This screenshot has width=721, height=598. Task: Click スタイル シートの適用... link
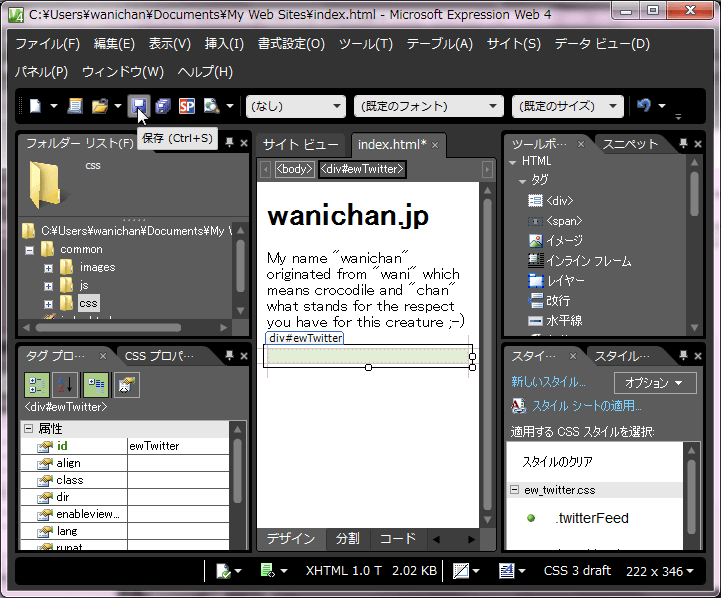click(586, 406)
